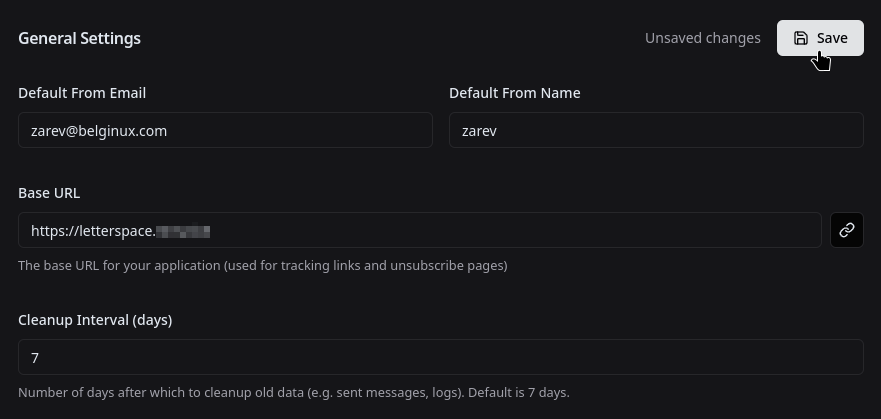Click the "7" value in Cleanup Interval

(x=35, y=358)
